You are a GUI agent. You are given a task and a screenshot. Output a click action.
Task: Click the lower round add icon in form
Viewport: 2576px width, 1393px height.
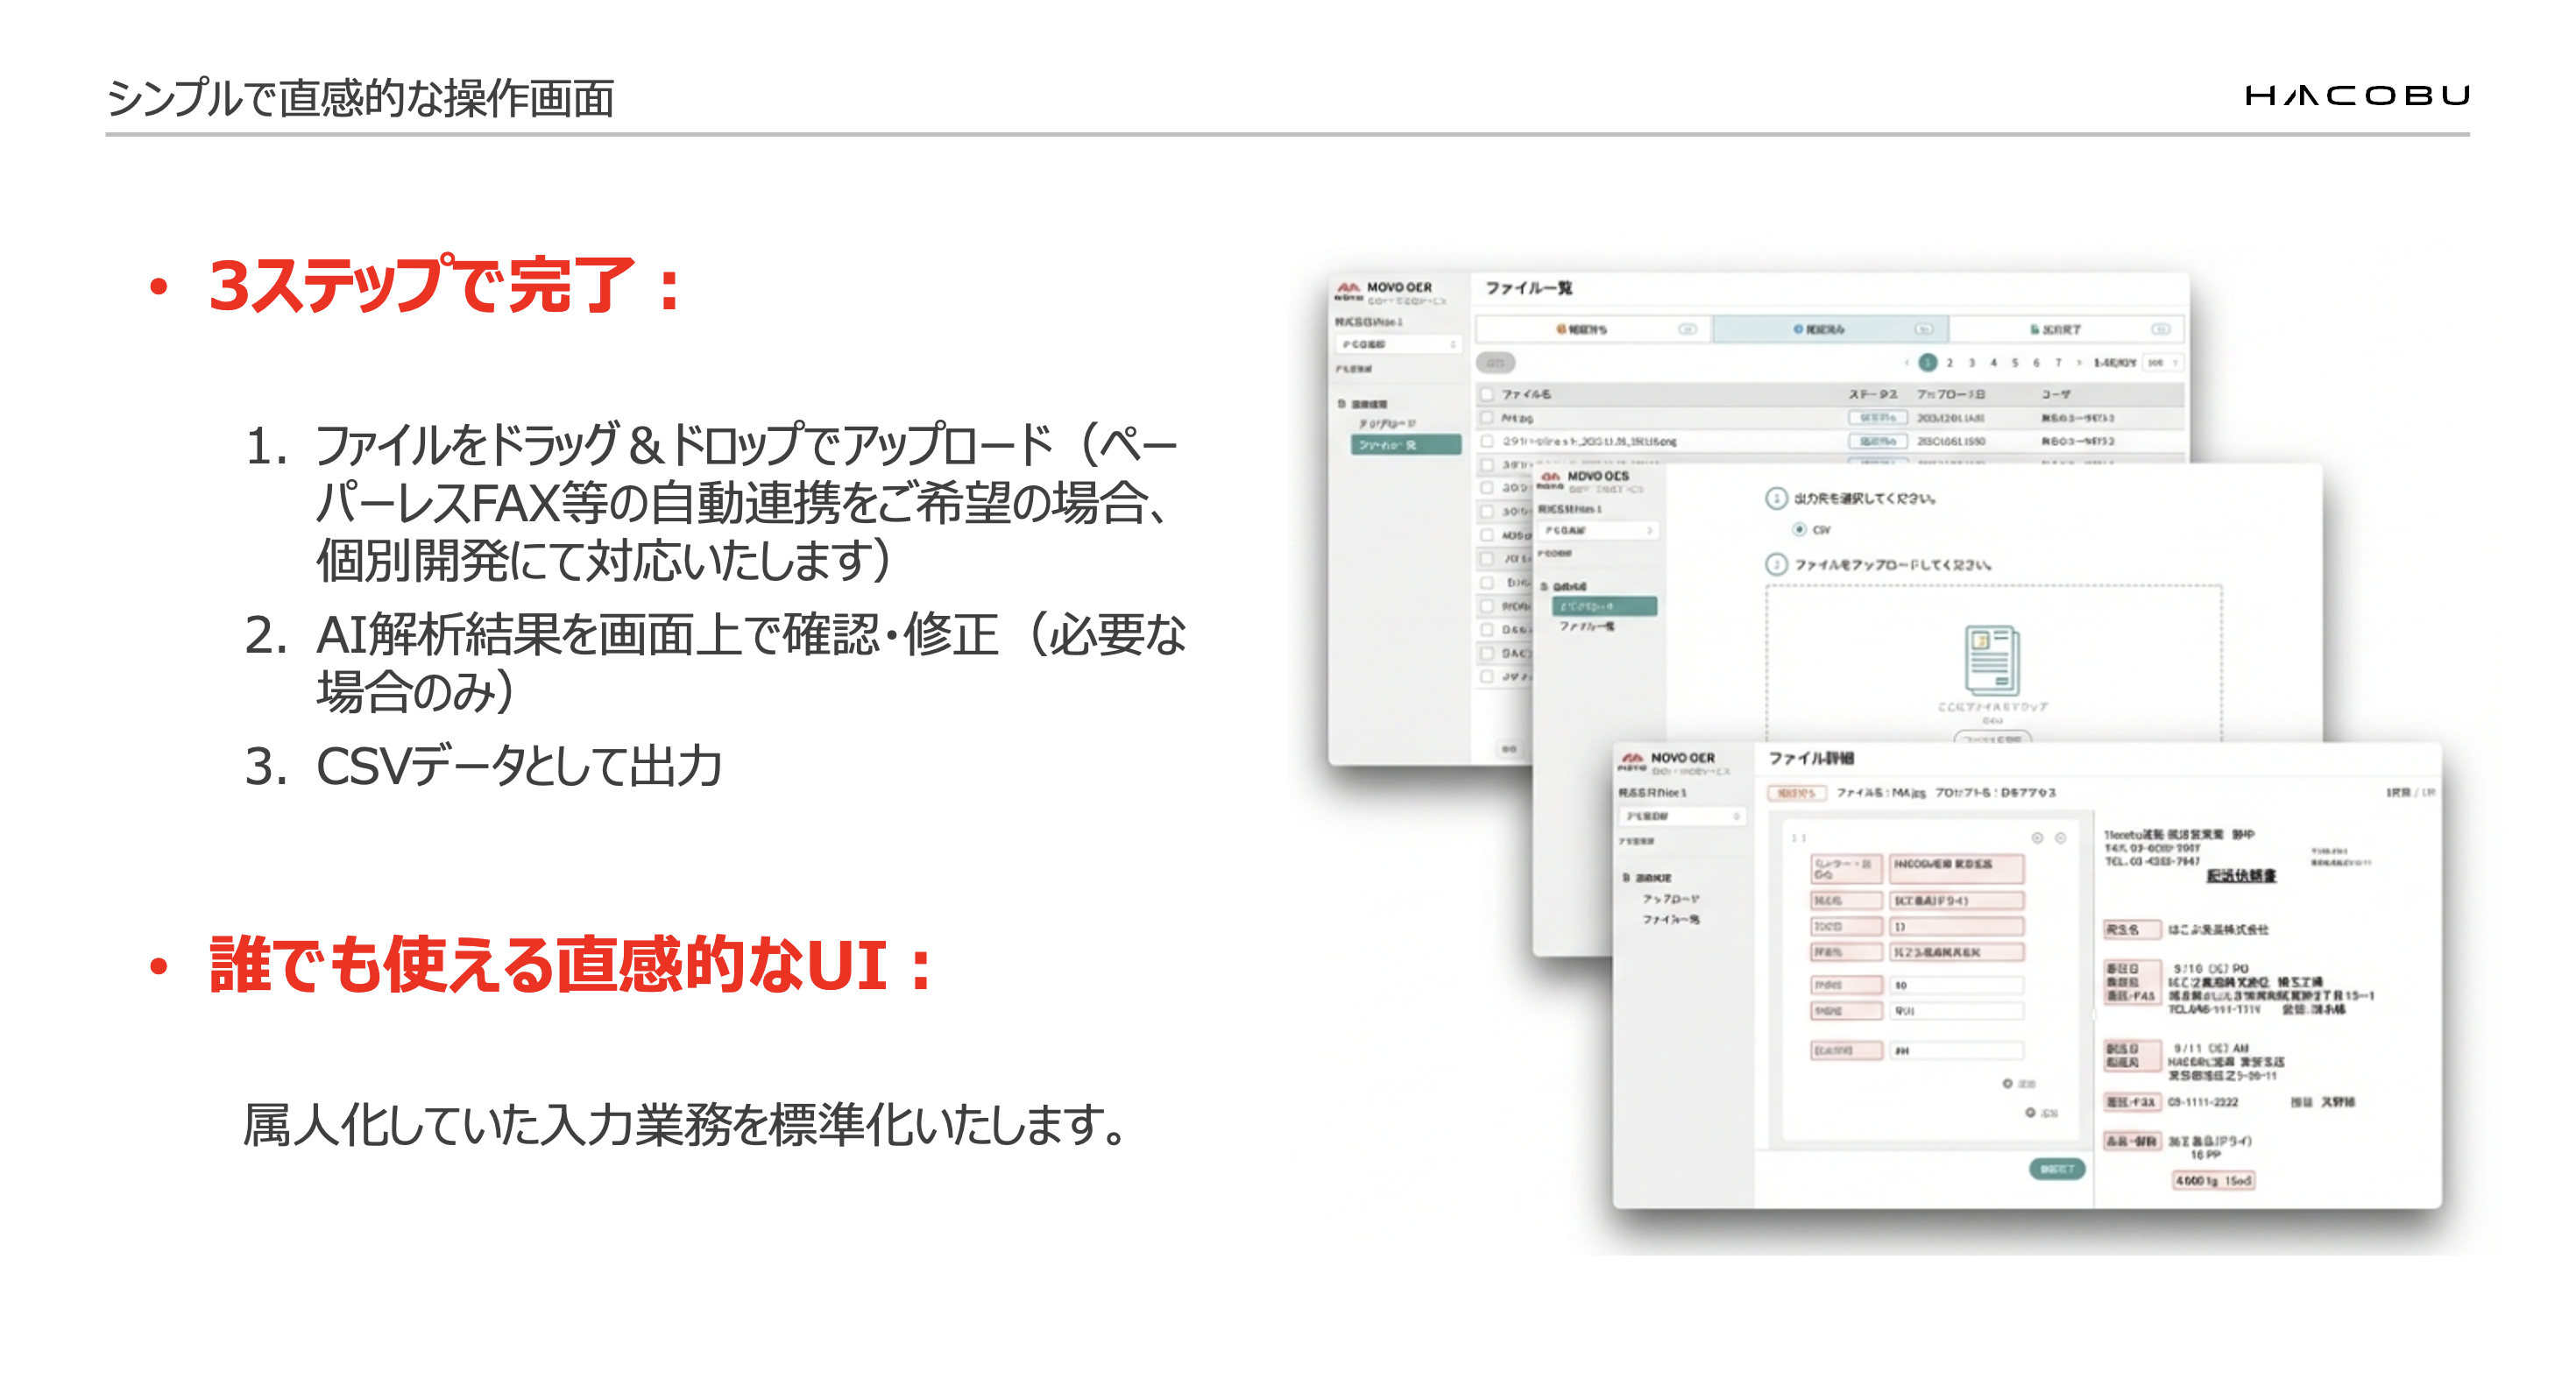pos(2030,1112)
